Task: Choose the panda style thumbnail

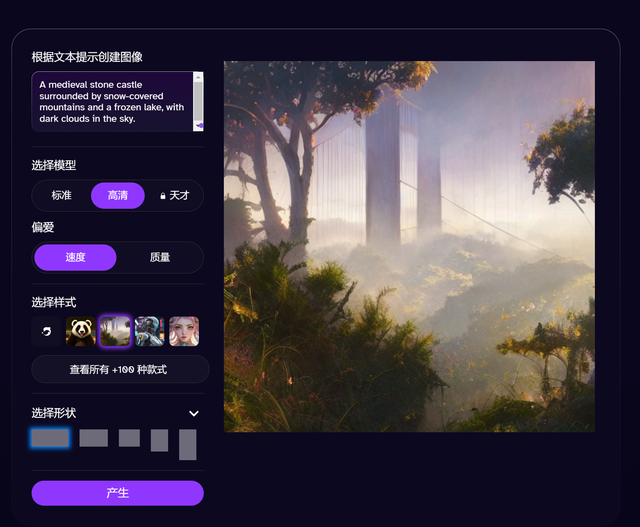Action: (81, 331)
